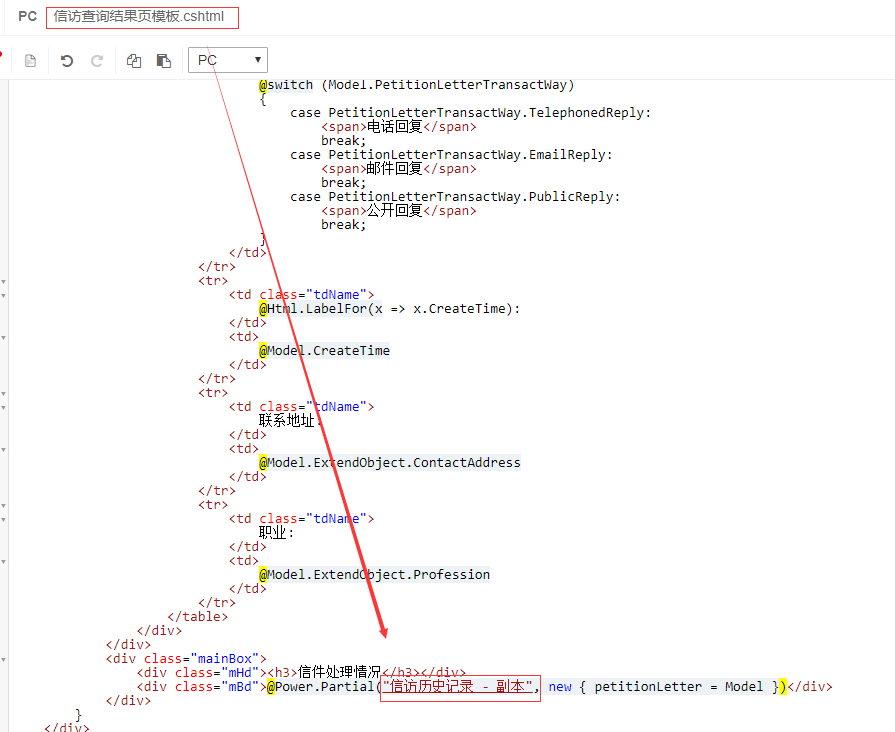The image size is (895, 732).
Task: Click the @switch PetitionLetterTransactWay statement
Action: coord(417,85)
